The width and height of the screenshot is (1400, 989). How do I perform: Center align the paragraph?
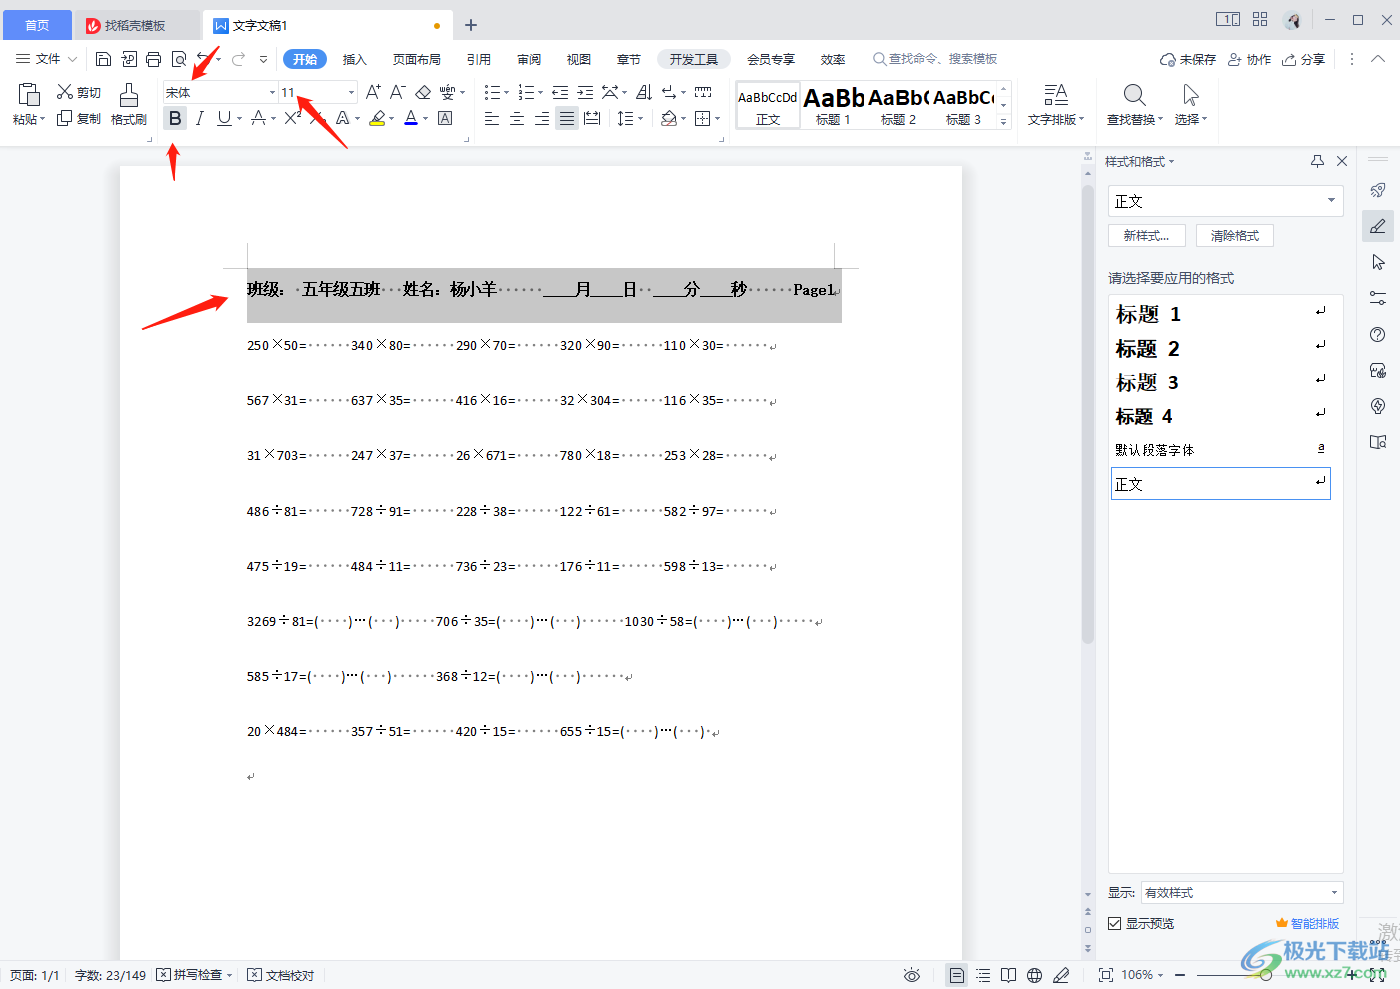point(517,118)
